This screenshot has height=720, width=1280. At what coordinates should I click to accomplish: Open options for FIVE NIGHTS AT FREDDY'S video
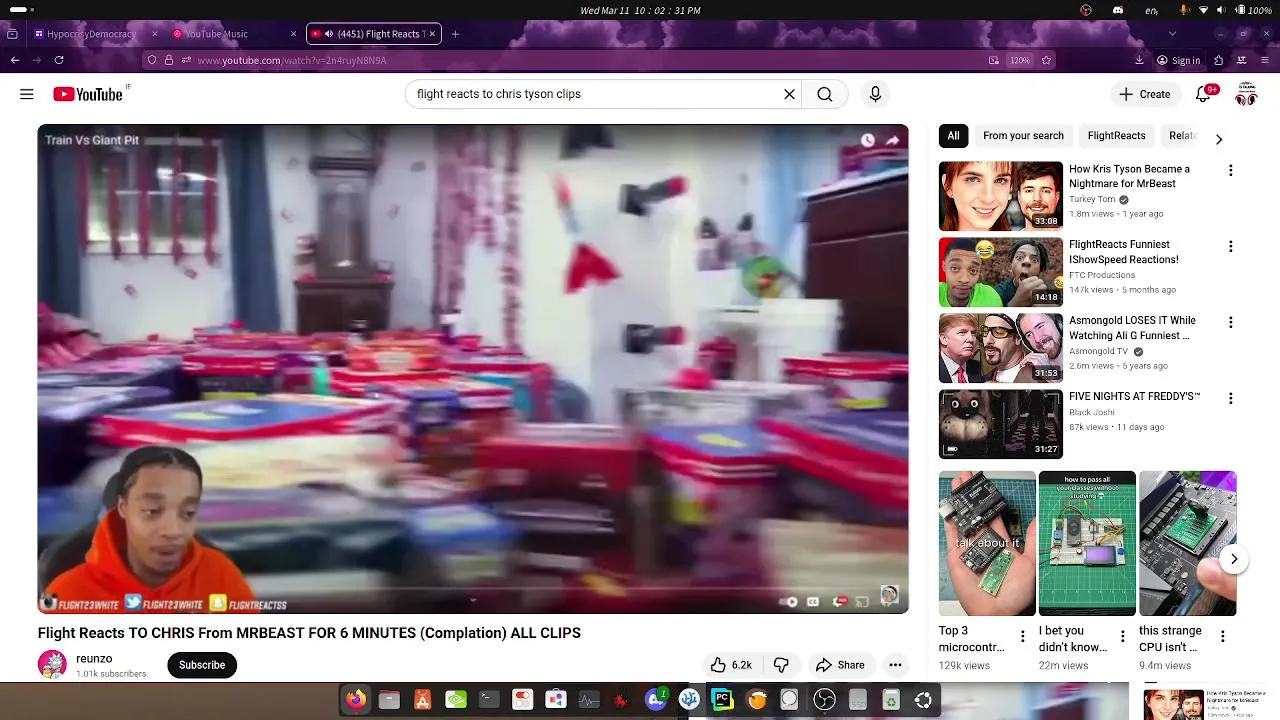[x=1230, y=398]
